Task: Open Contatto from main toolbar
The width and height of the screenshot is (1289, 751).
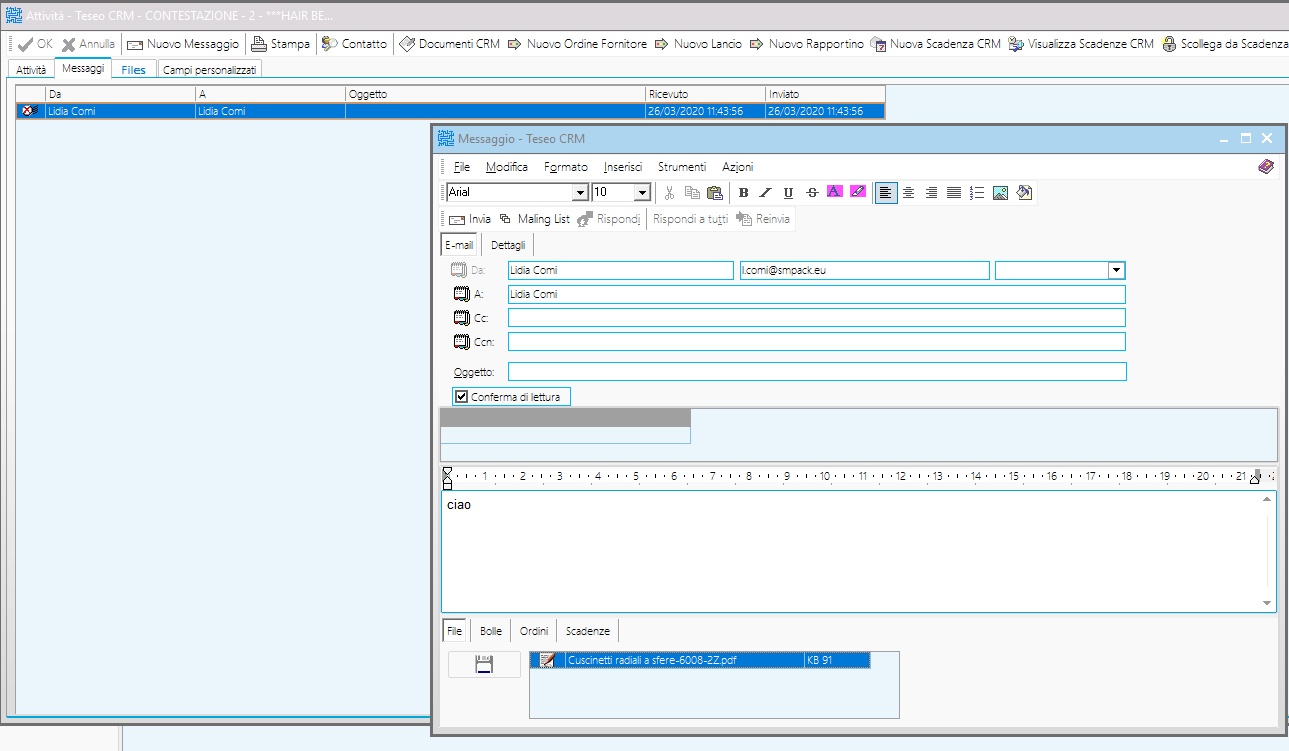Action: tap(353, 44)
